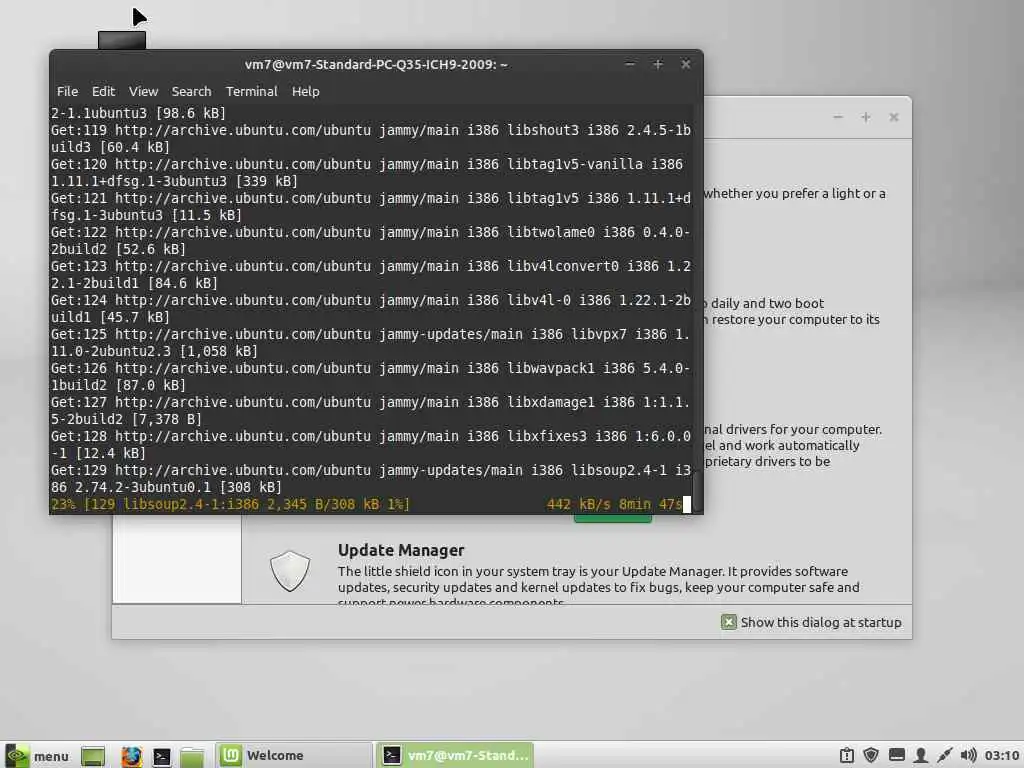
Task: Open the Edit menu in the terminal
Action: (103, 91)
